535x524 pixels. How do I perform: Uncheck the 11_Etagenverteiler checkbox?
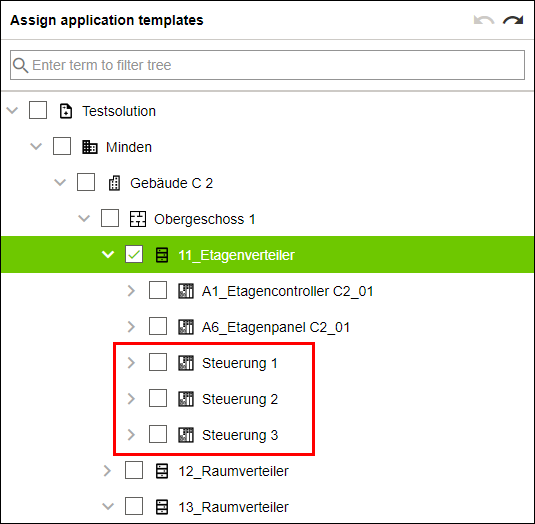click(x=134, y=254)
